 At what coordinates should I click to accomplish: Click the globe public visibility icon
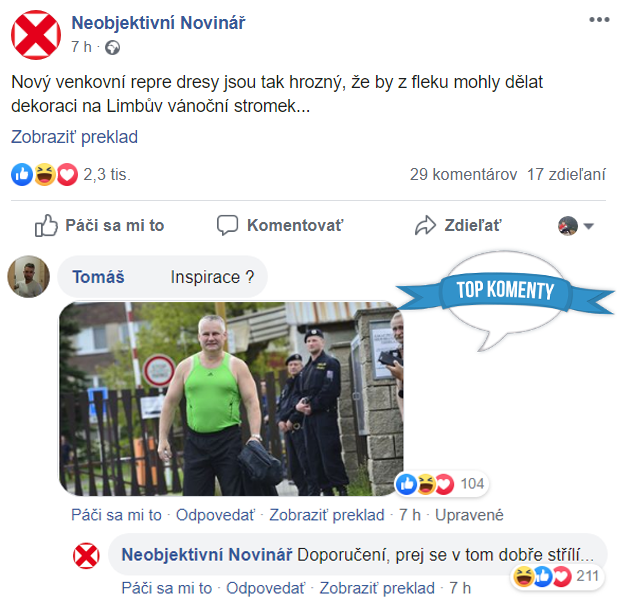[x=113, y=48]
